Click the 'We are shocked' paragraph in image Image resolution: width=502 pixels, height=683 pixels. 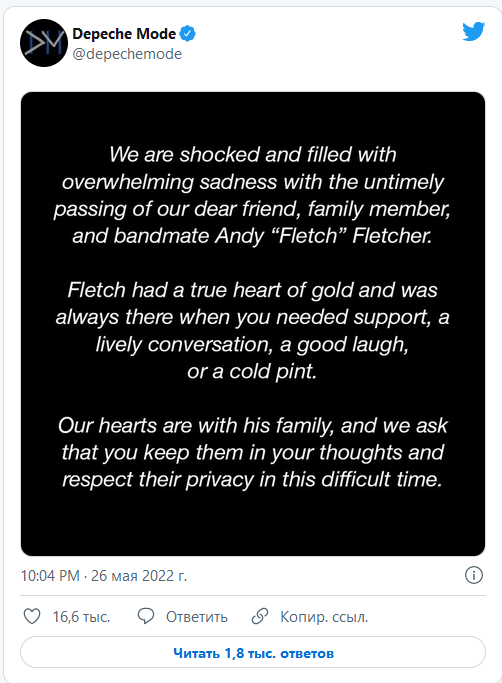pos(252,195)
